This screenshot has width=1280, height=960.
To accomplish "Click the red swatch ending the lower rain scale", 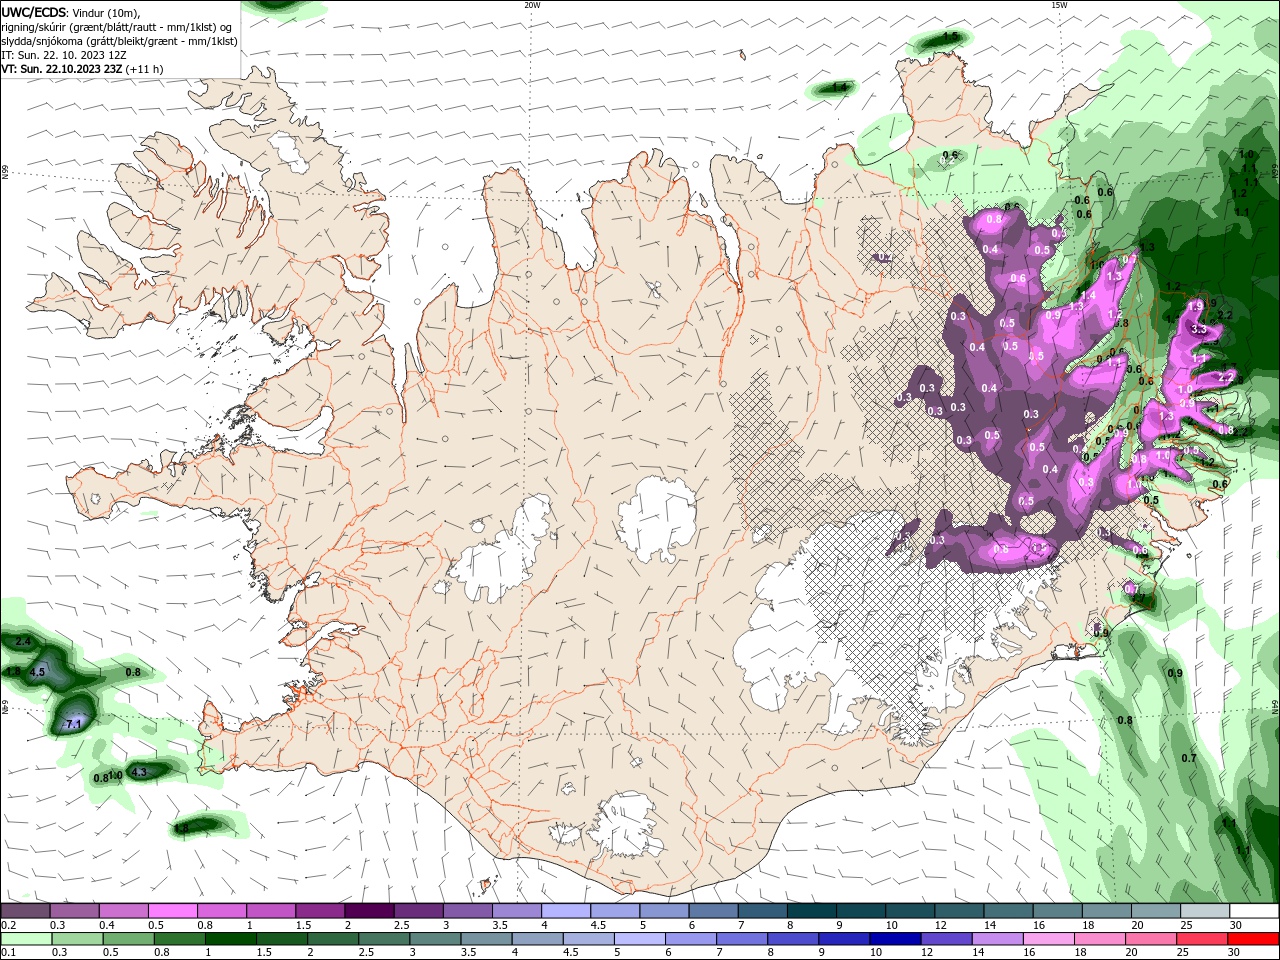I will point(1253,939).
